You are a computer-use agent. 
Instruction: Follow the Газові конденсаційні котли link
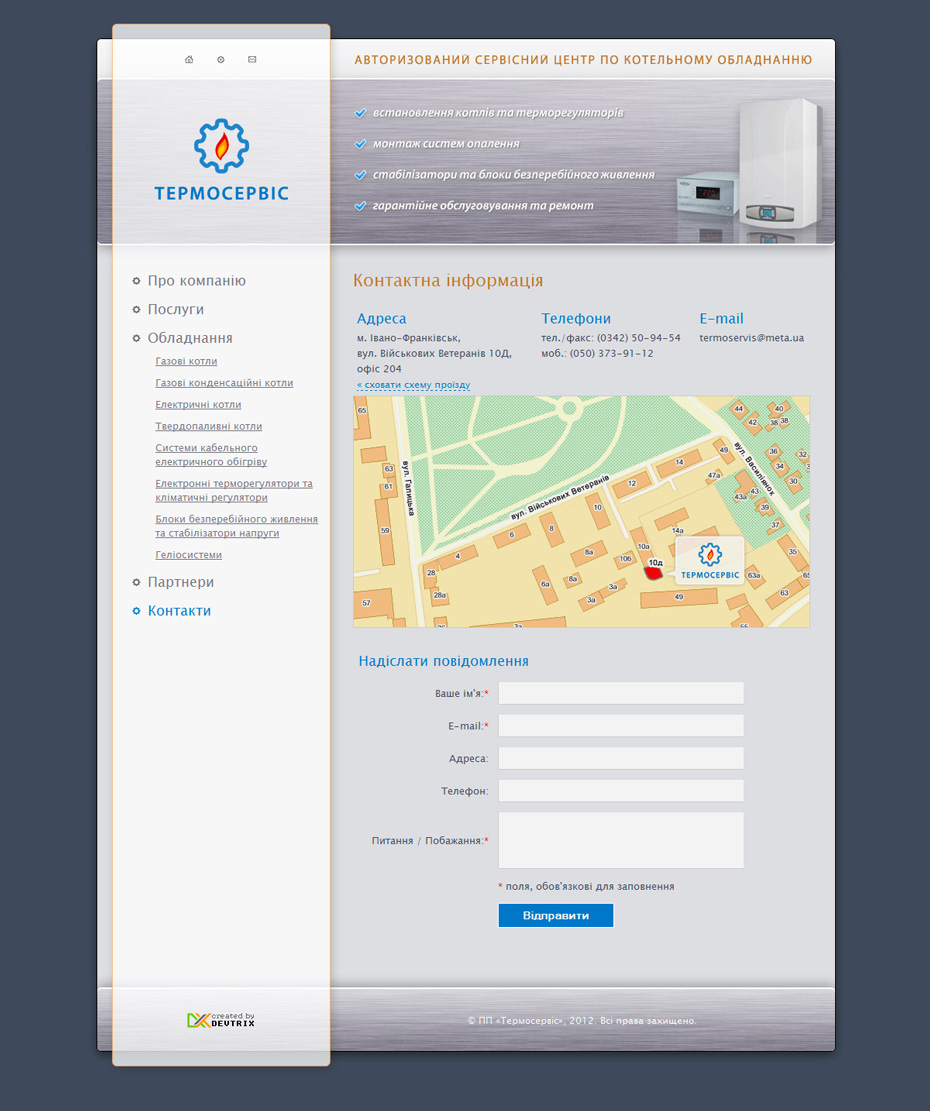click(x=224, y=383)
